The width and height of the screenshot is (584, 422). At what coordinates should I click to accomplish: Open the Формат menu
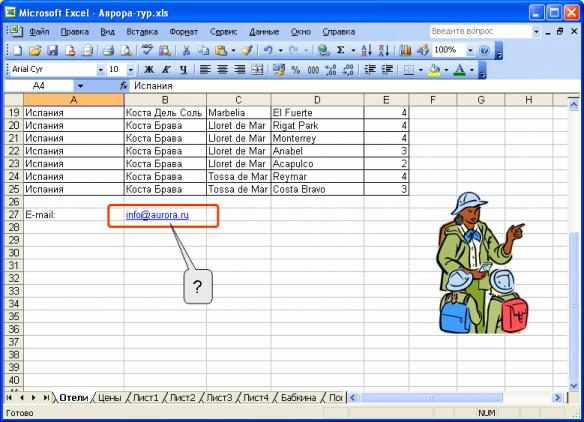tap(184, 32)
